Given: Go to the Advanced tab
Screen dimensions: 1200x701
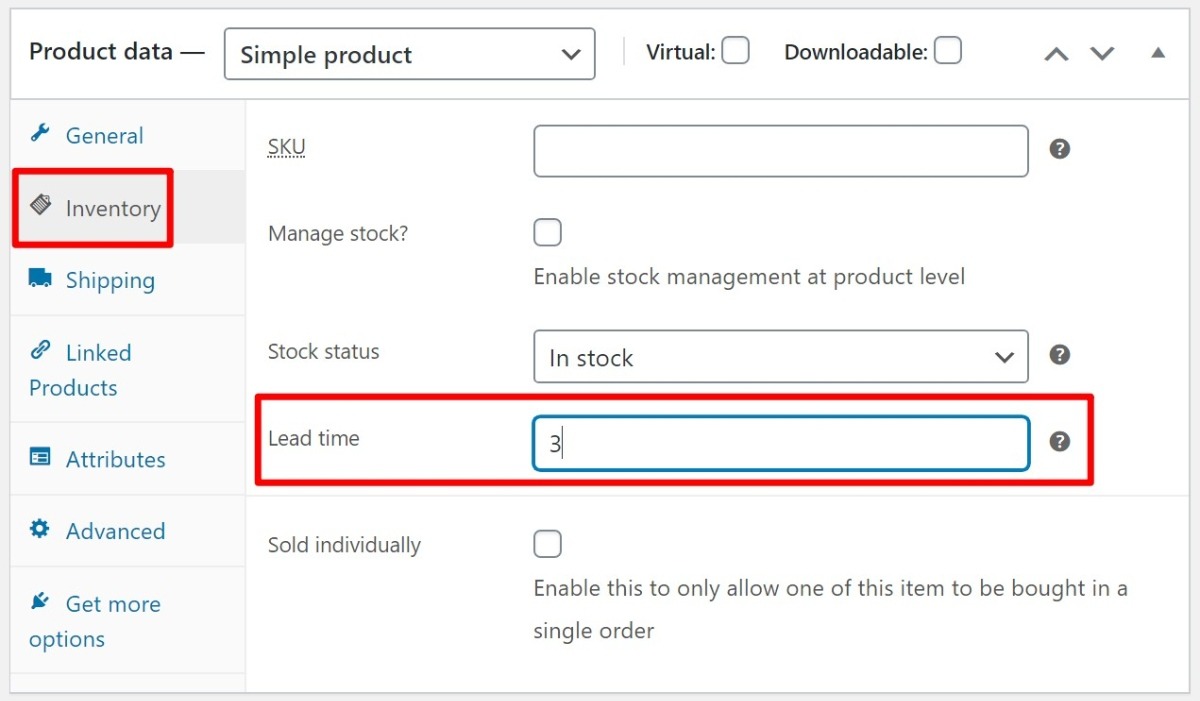Looking at the screenshot, I should coord(115,531).
